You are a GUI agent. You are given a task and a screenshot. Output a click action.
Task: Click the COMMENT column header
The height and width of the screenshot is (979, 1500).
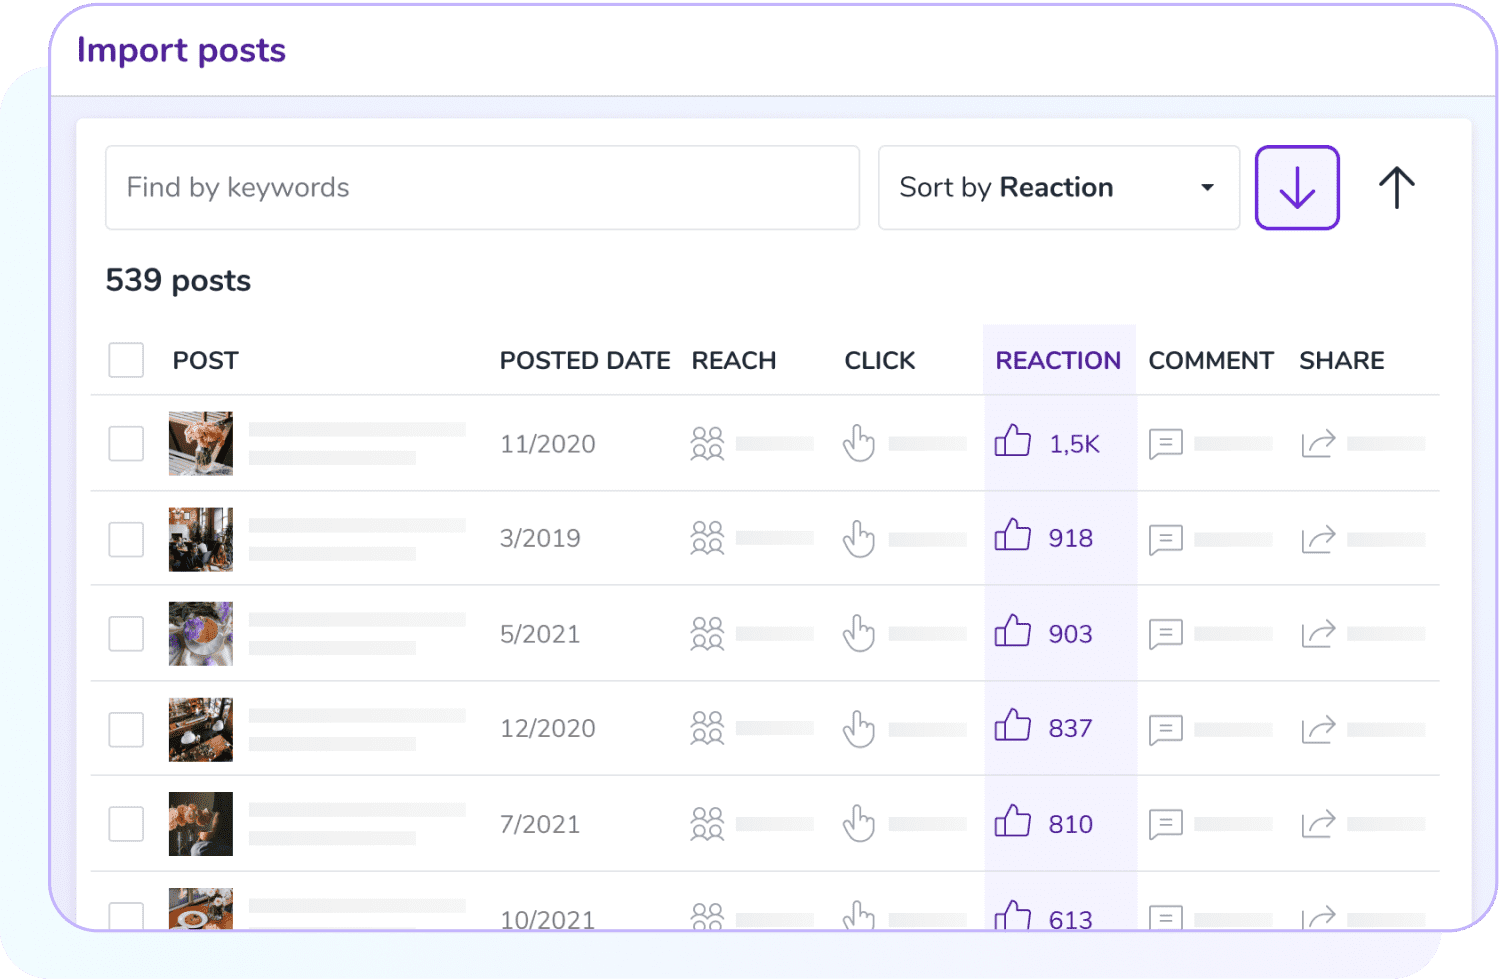(x=1211, y=360)
